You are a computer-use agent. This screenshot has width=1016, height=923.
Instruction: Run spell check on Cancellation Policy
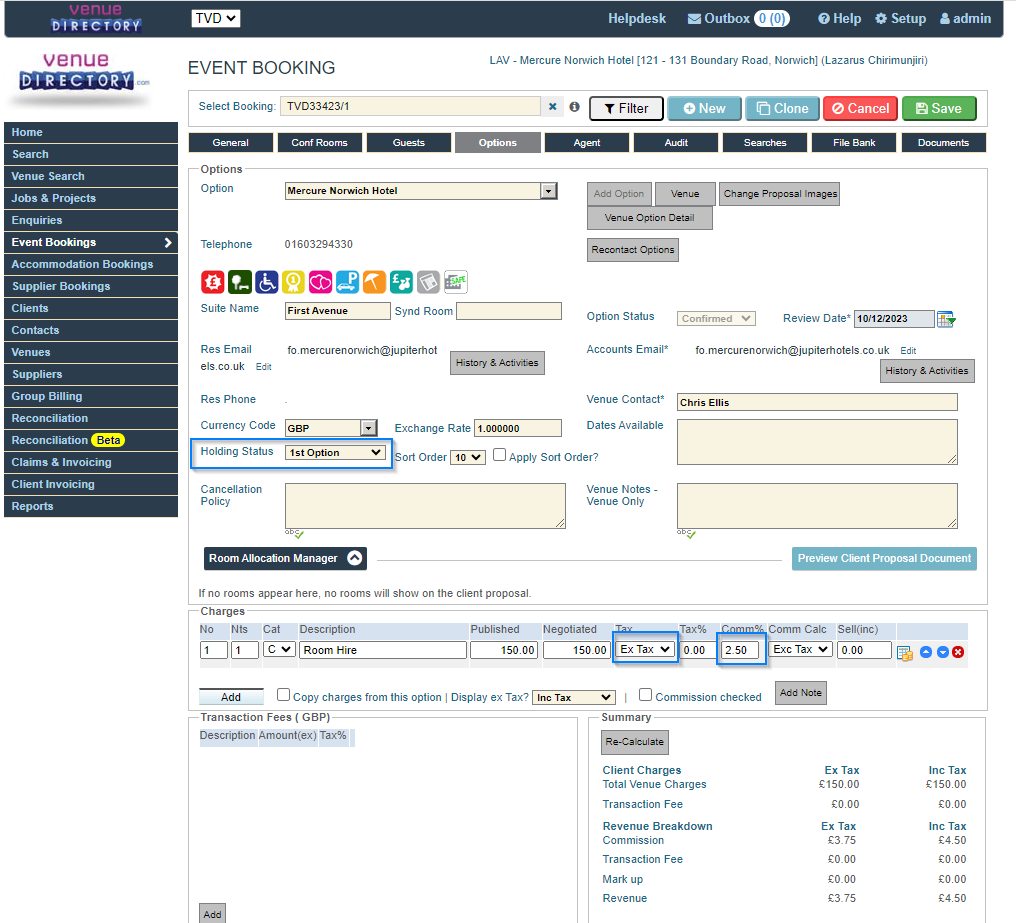click(x=294, y=533)
